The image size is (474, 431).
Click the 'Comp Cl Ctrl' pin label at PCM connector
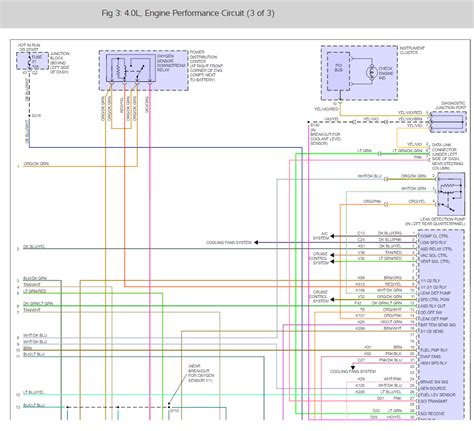(434, 236)
